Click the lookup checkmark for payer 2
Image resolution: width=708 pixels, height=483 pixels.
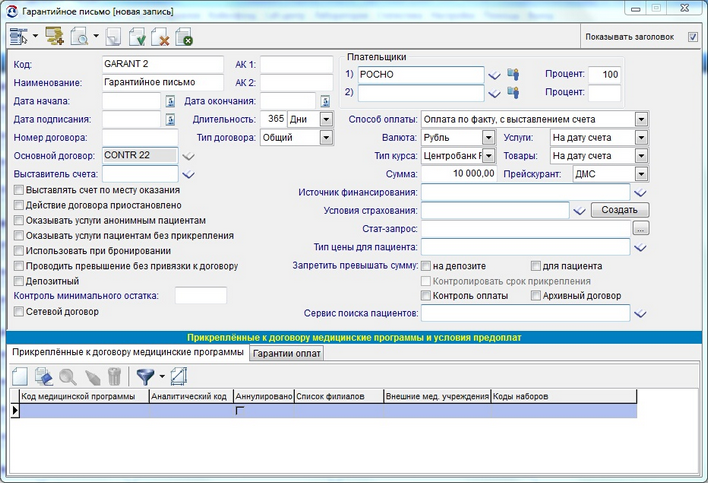click(494, 93)
